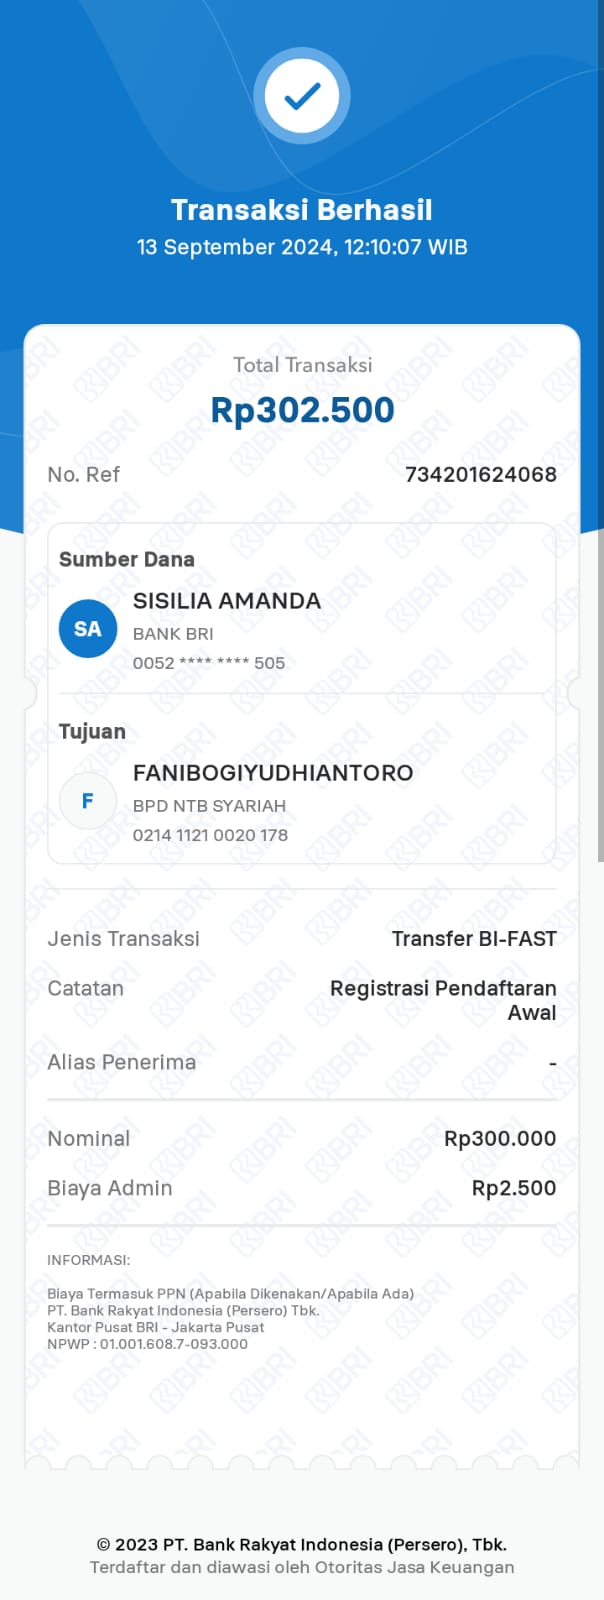Select reference number 734201624068

(x=480, y=474)
